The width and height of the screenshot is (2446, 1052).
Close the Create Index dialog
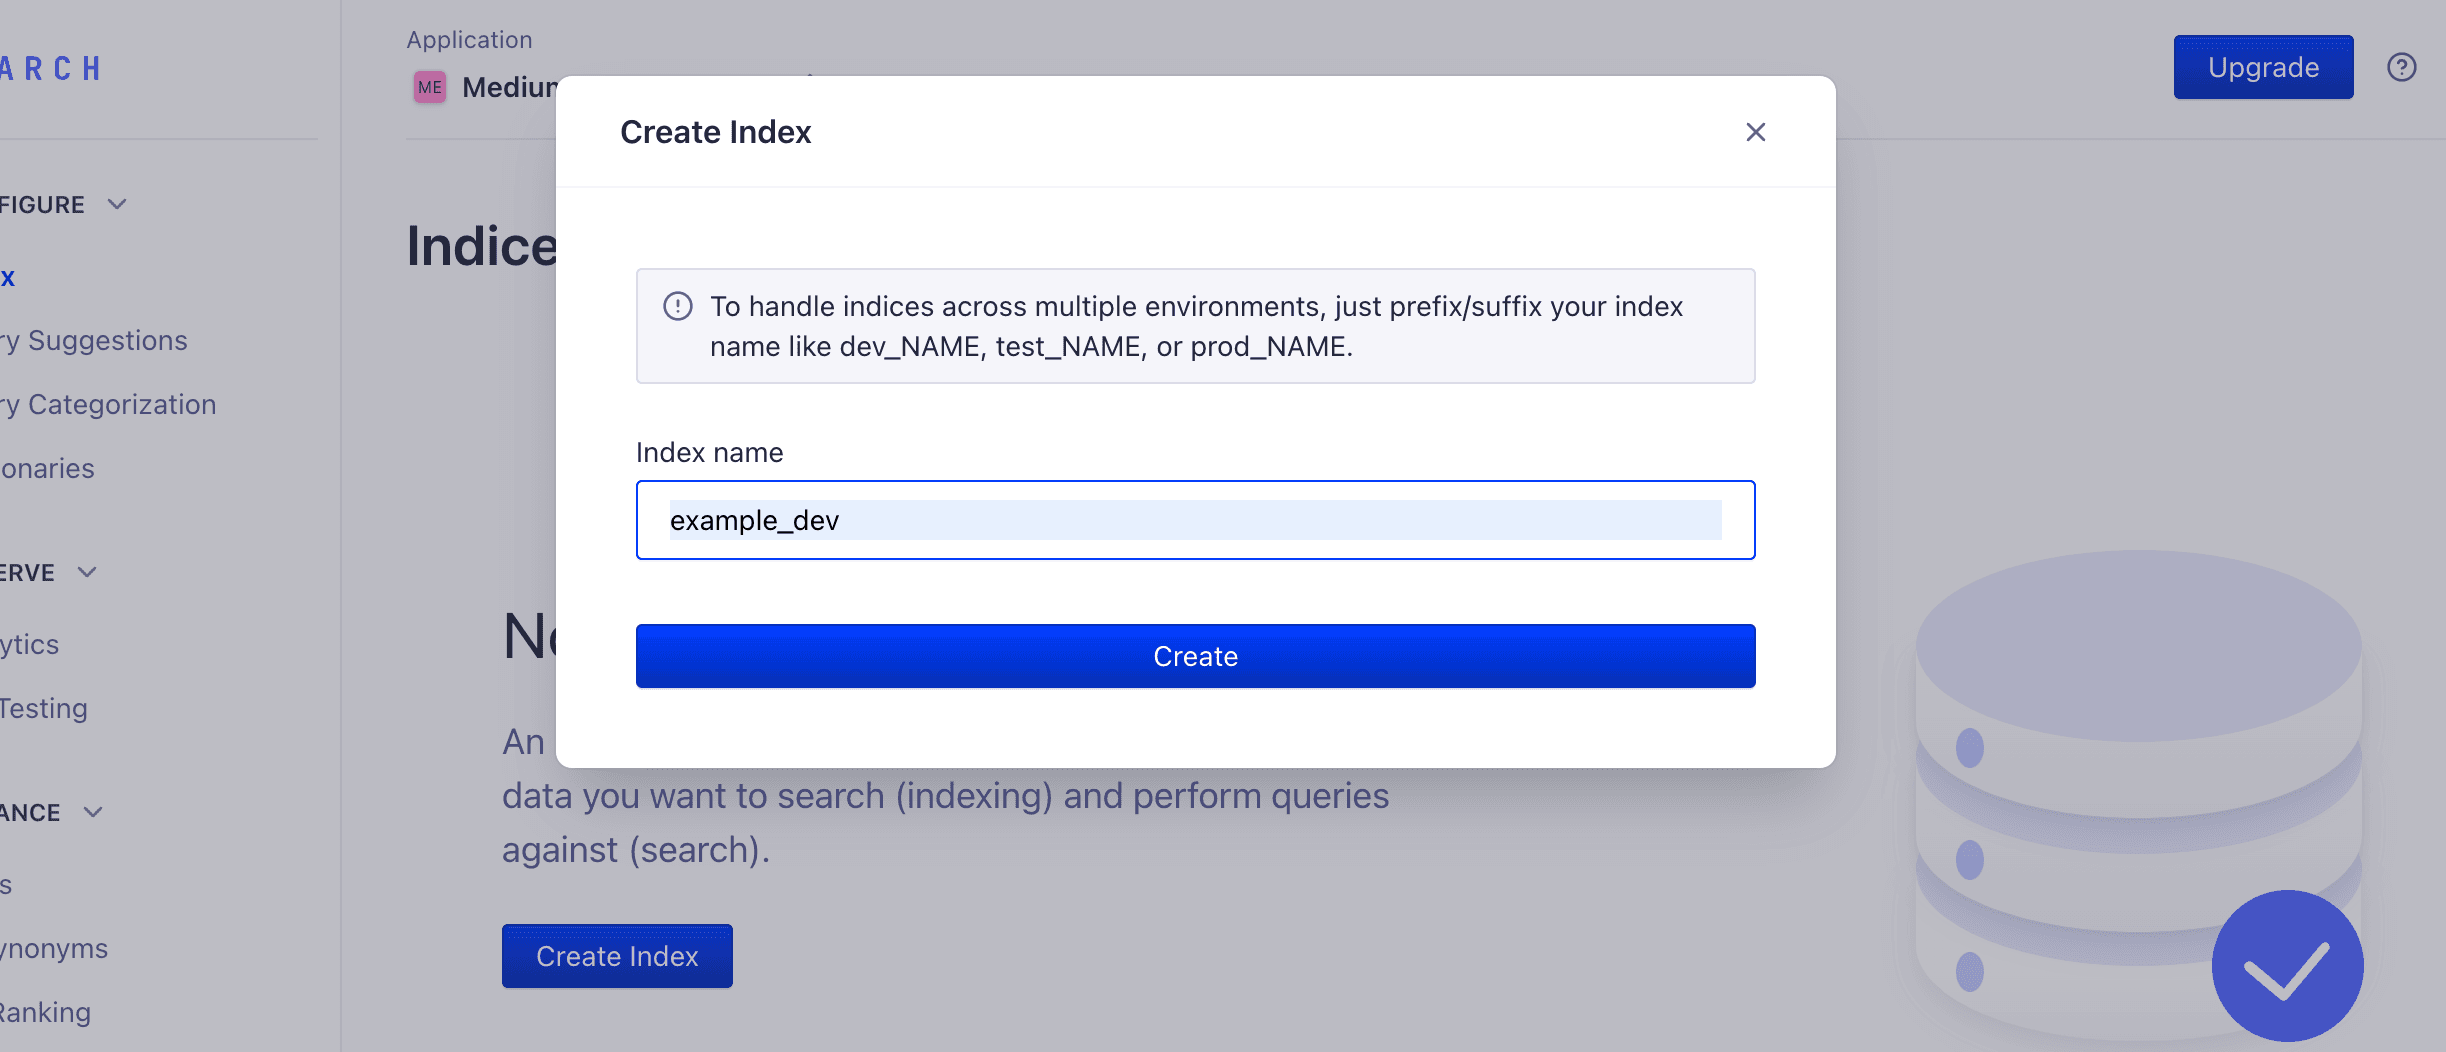pyautogui.click(x=1755, y=132)
